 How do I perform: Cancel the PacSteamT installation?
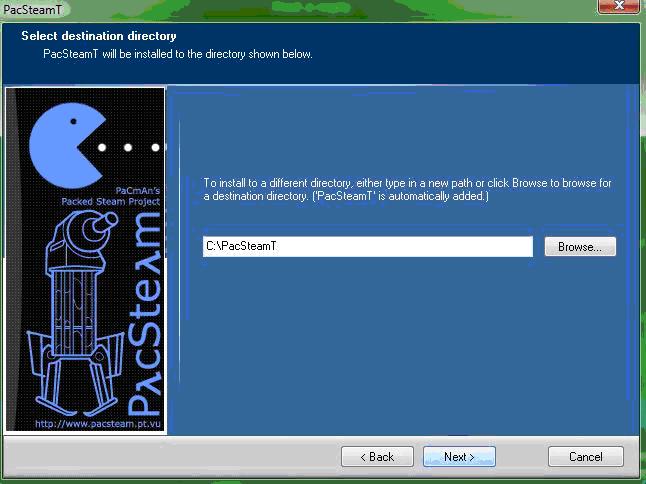pos(585,456)
